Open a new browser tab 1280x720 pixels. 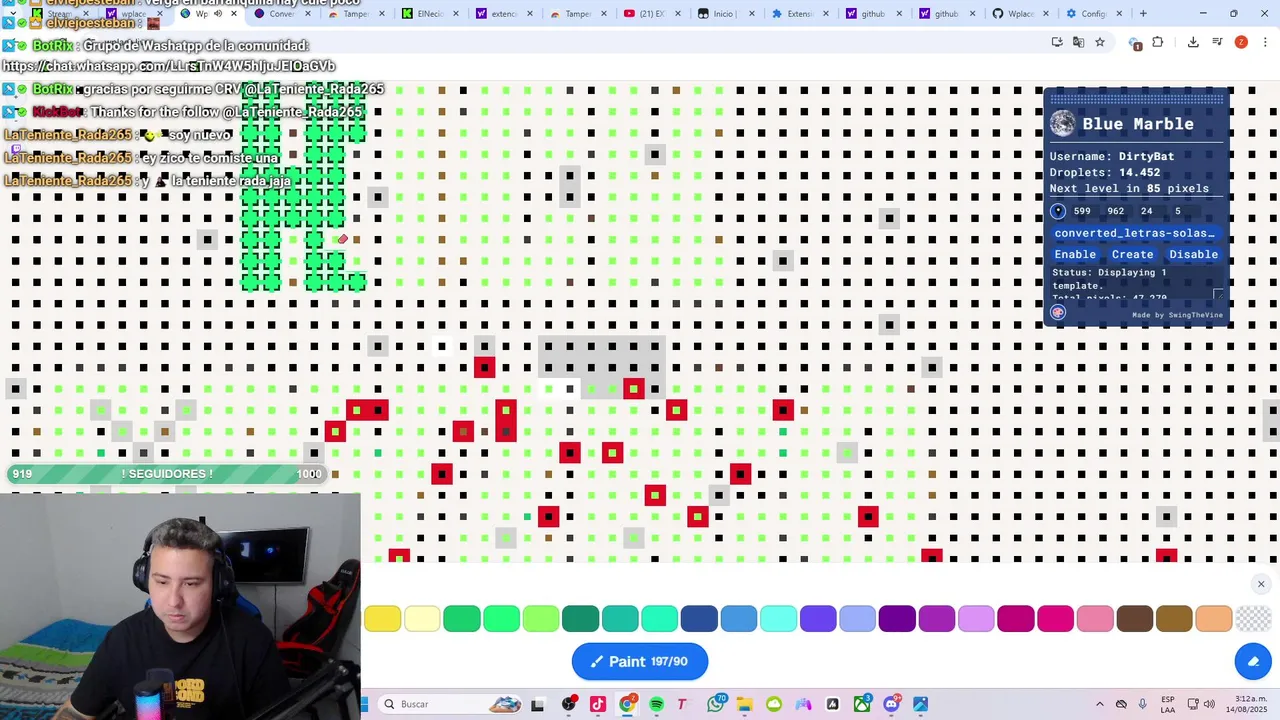(x=1143, y=14)
